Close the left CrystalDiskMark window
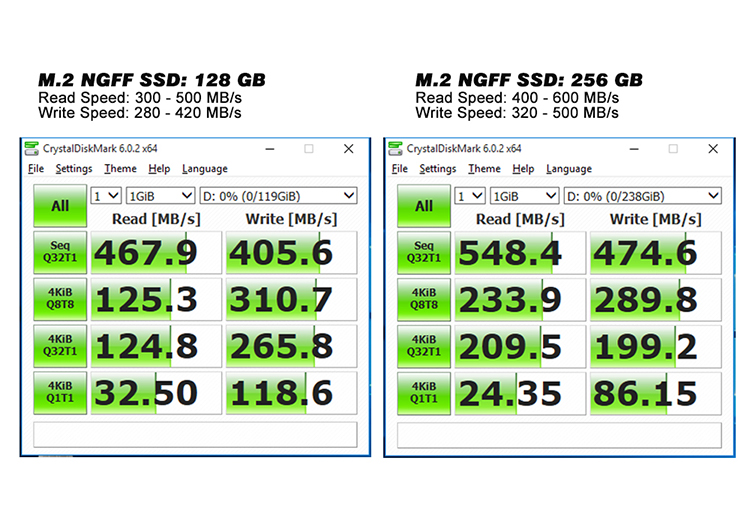Image resolution: width=750 pixels, height=527 pixels. [349, 149]
